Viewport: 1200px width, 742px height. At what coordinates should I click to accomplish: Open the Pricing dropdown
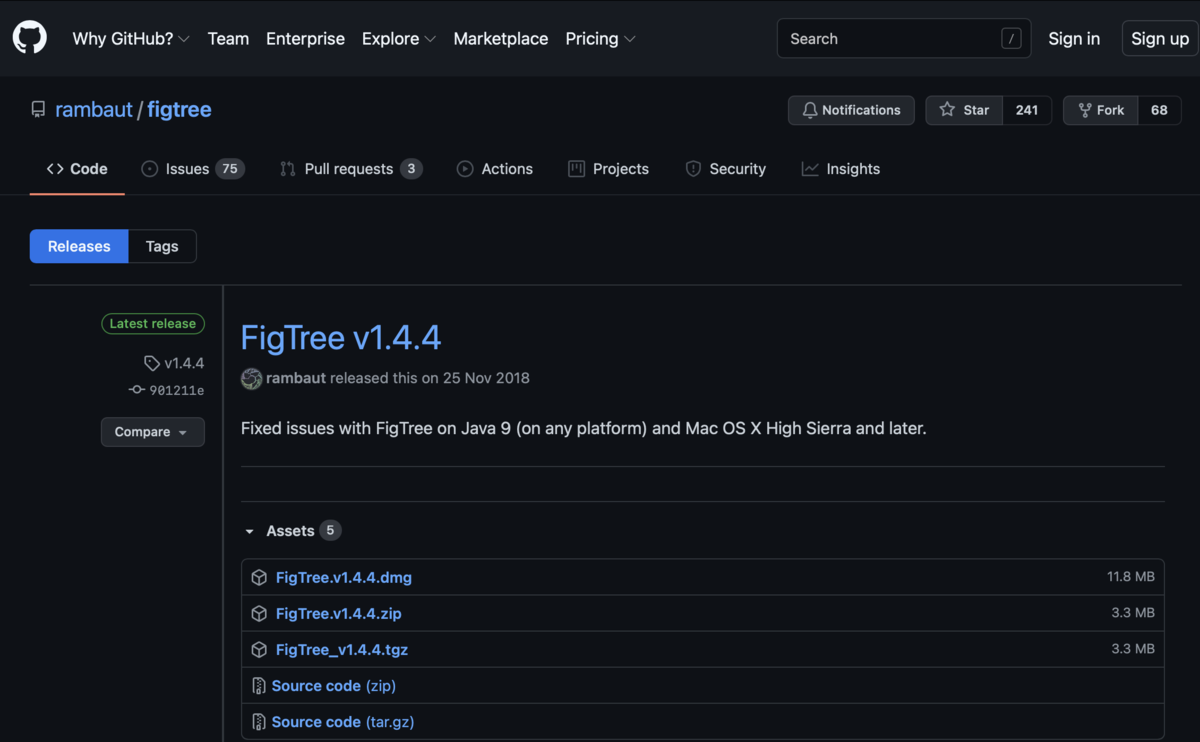600,39
